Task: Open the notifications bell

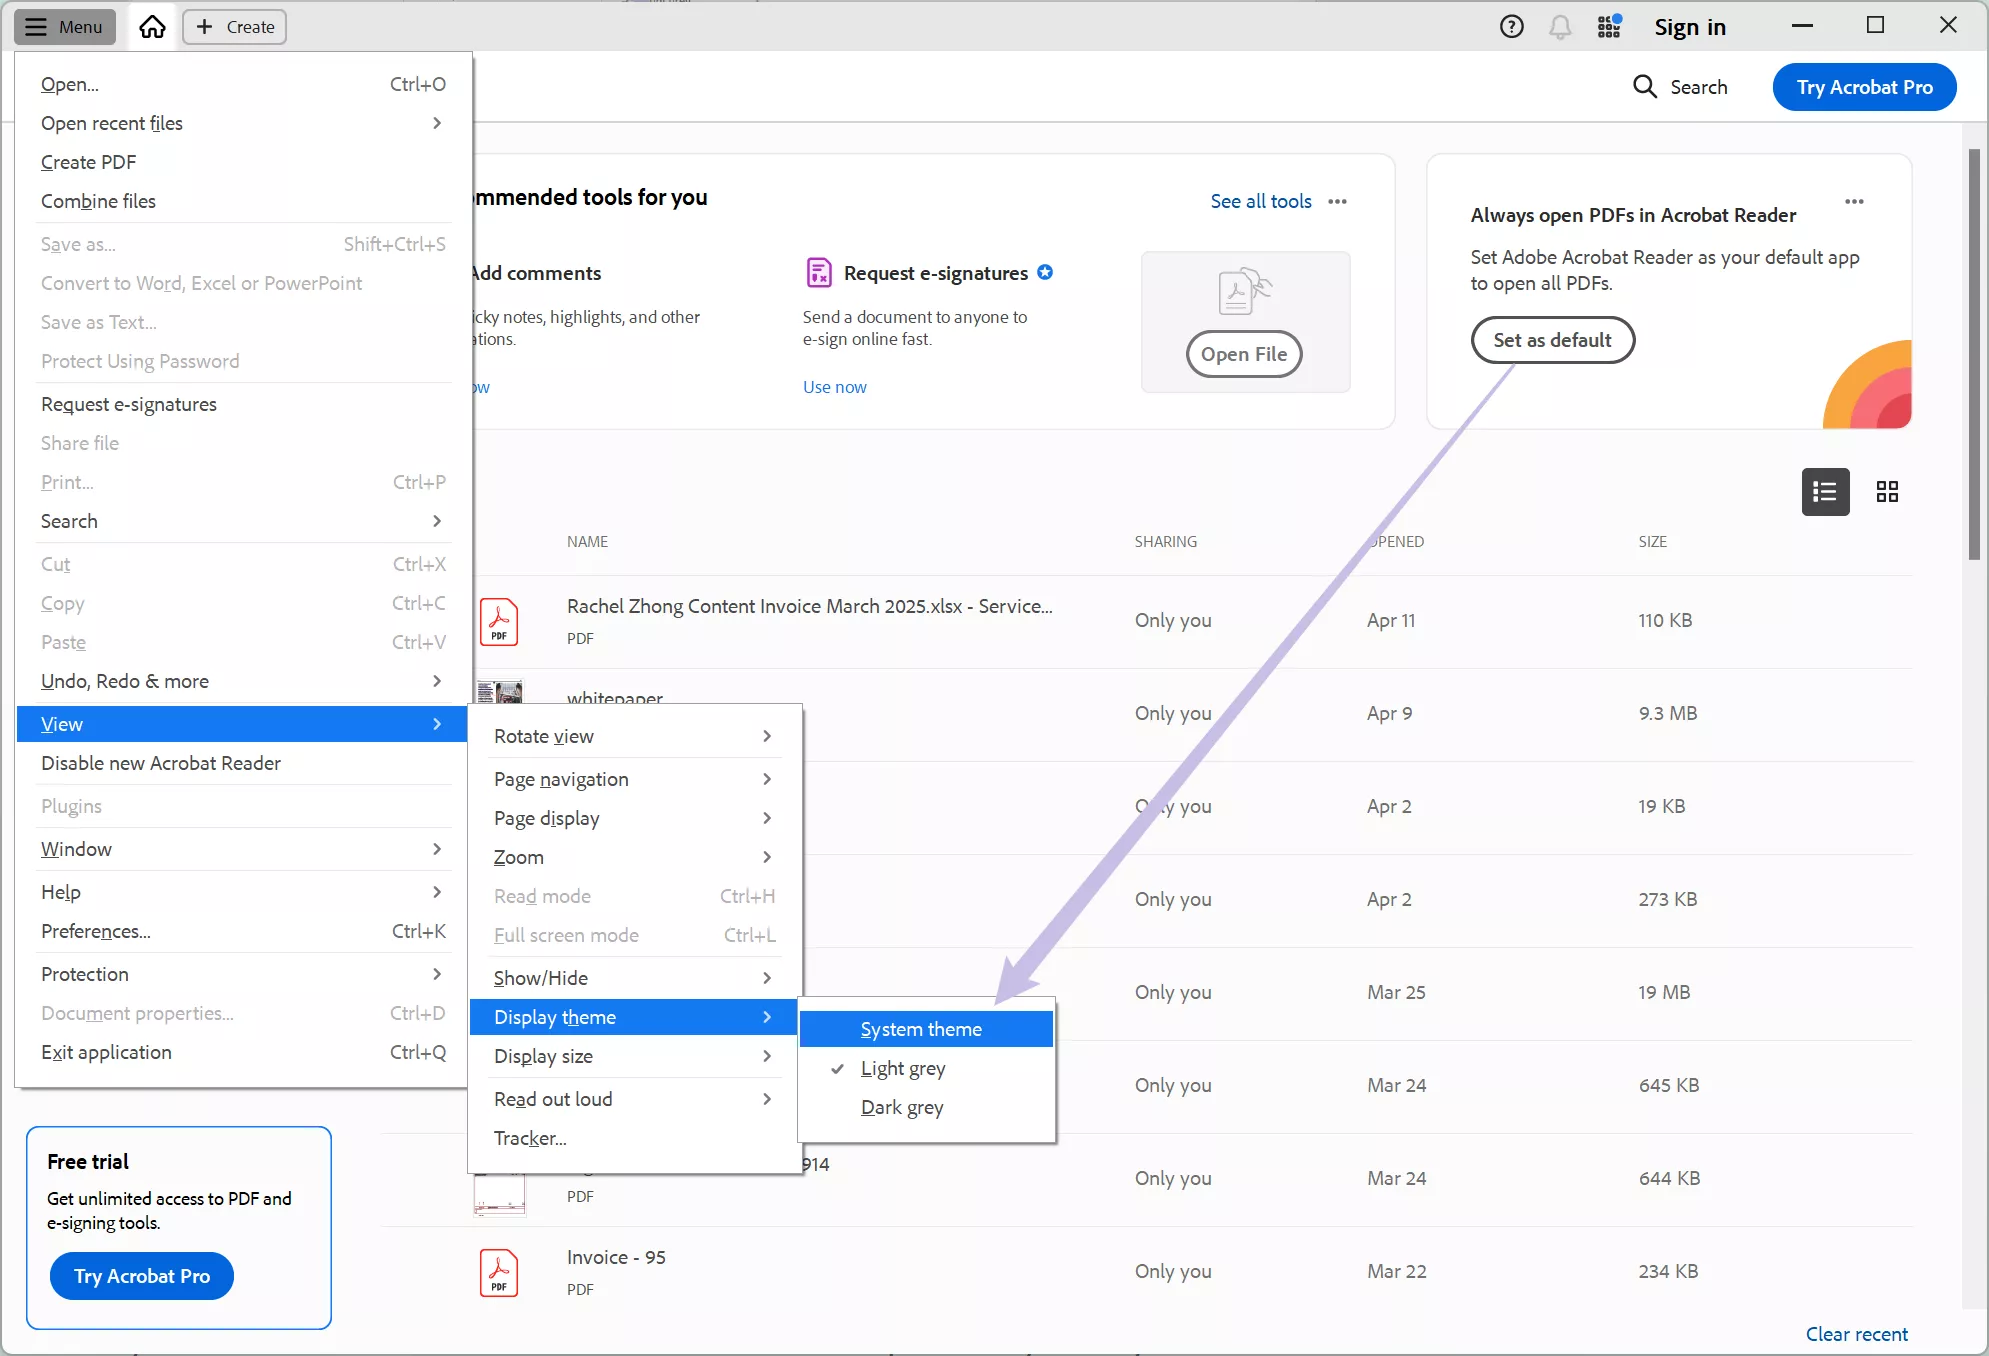Action: pyautogui.click(x=1559, y=27)
